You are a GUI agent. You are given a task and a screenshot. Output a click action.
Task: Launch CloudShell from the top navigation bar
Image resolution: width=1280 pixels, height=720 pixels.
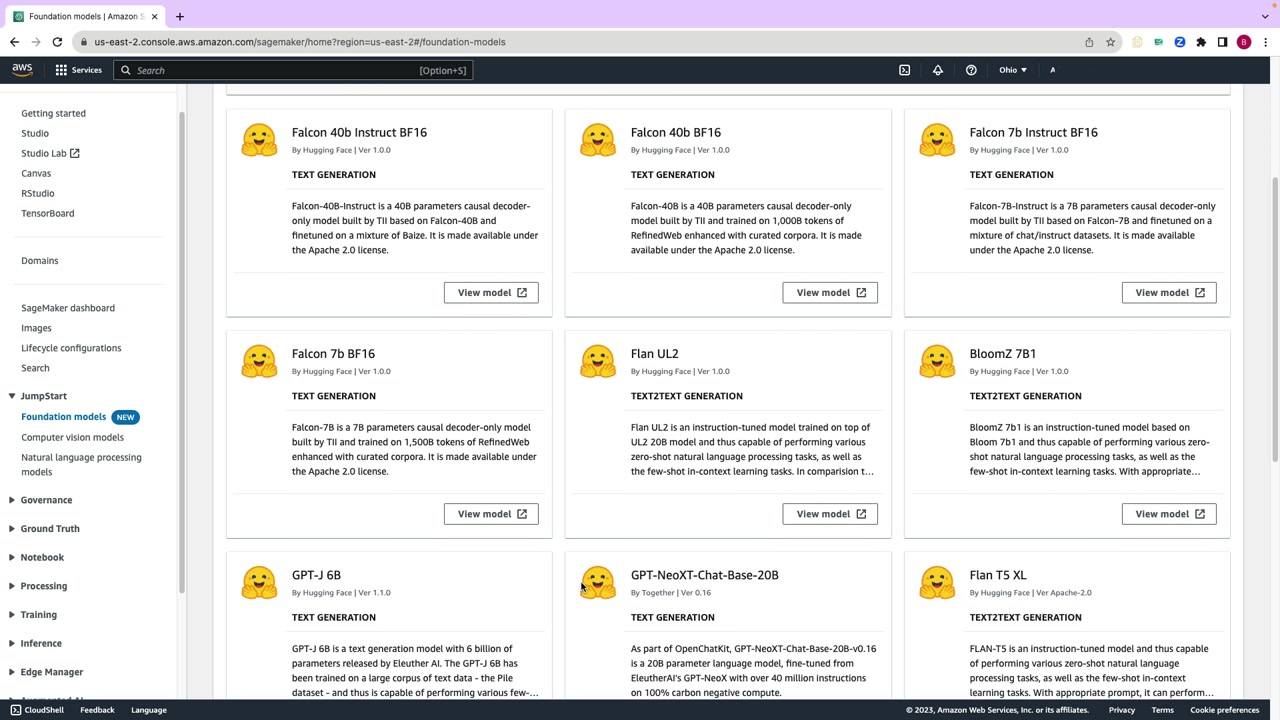(904, 70)
